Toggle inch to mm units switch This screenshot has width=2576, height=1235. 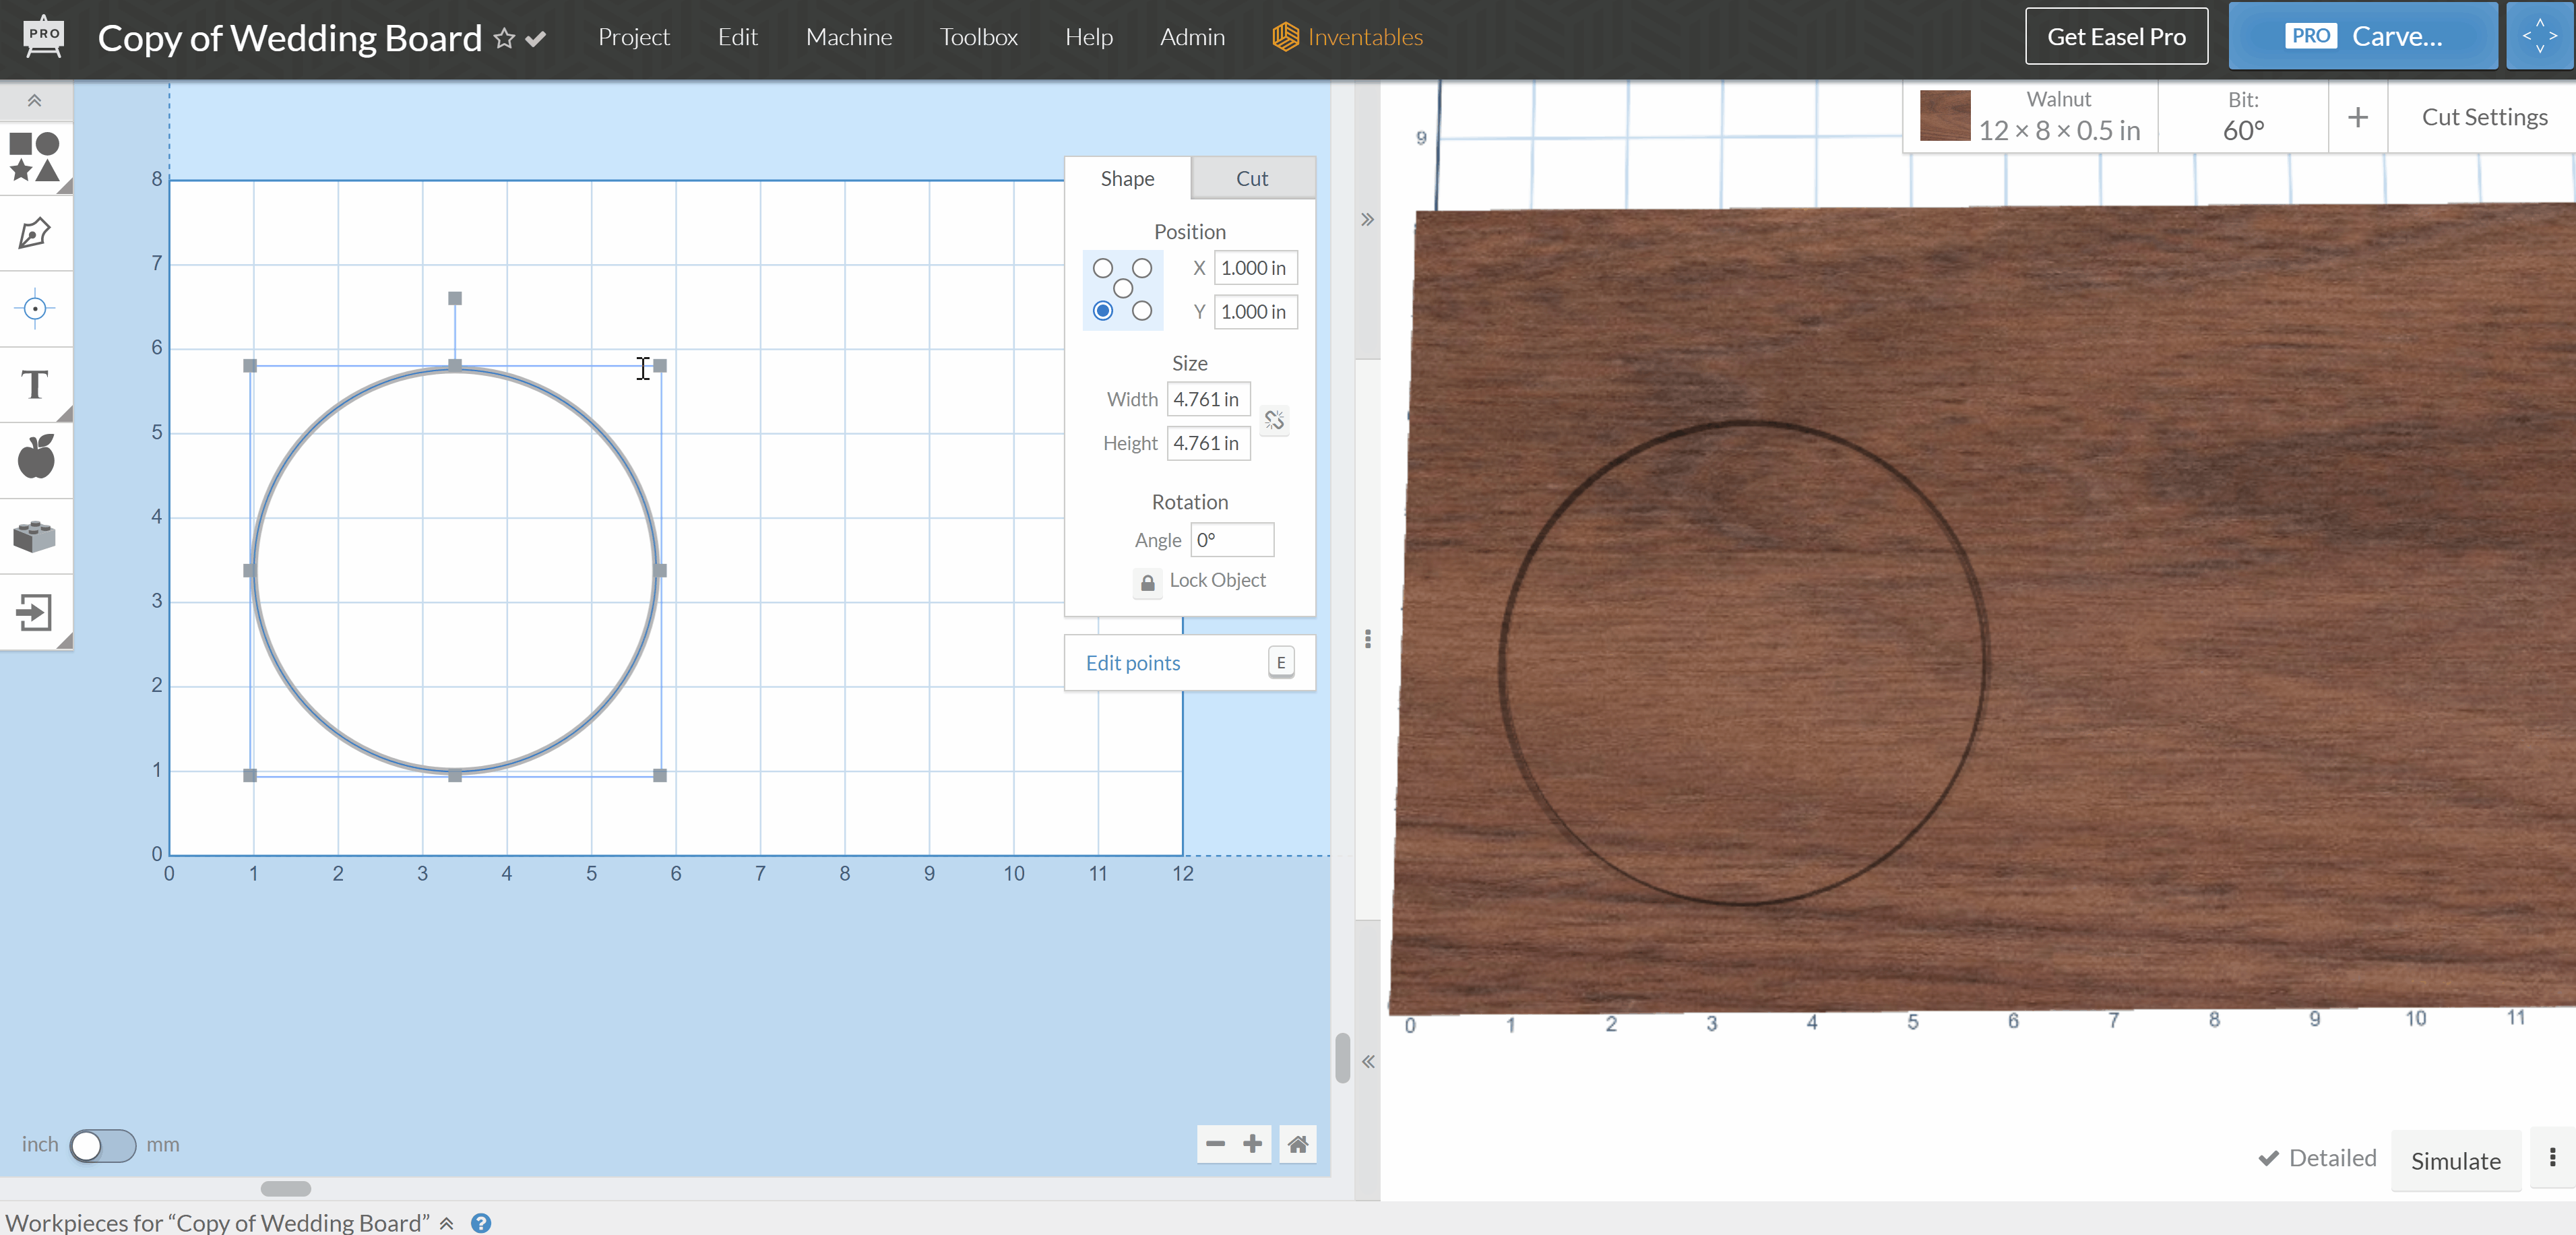(103, 1145)
